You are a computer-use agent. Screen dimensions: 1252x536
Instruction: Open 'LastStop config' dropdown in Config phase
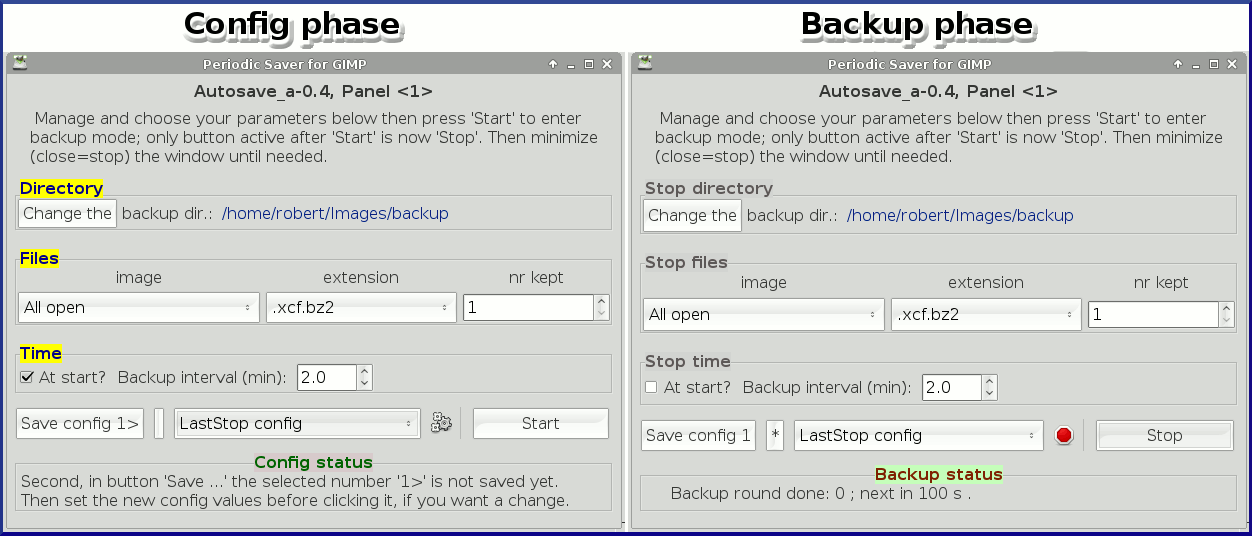pos(297,423)
